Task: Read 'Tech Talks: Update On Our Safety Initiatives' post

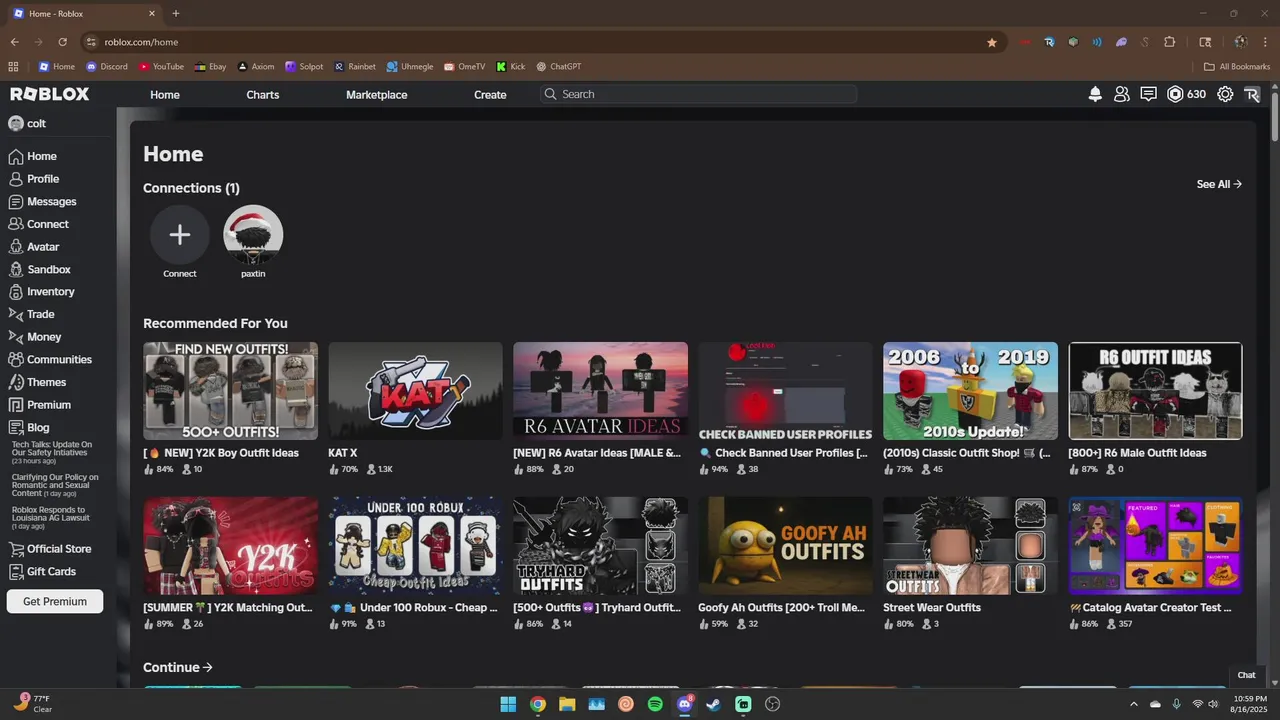Action: coord(52,452)
